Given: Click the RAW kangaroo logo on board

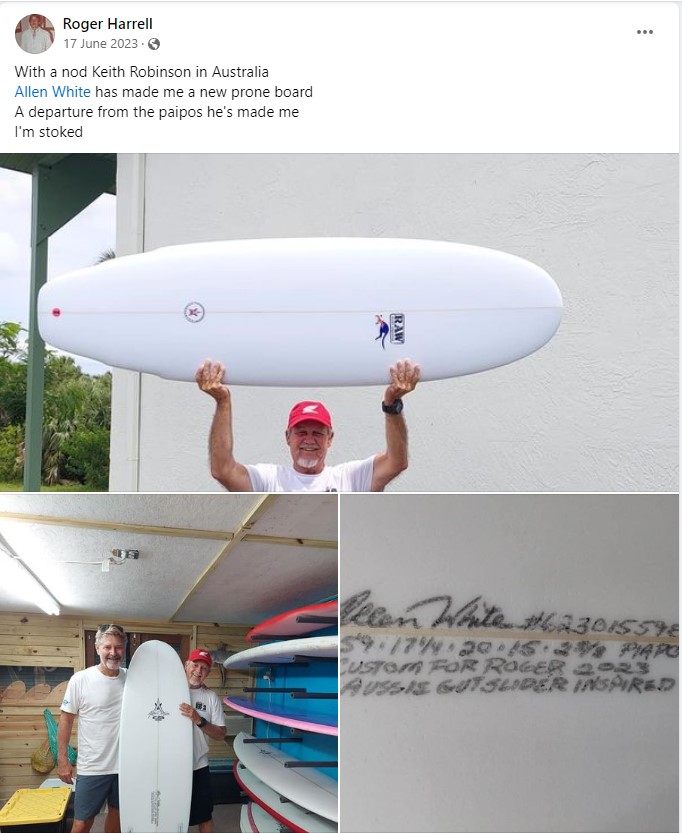Looking at the screenshot, I should coord(390,329).
